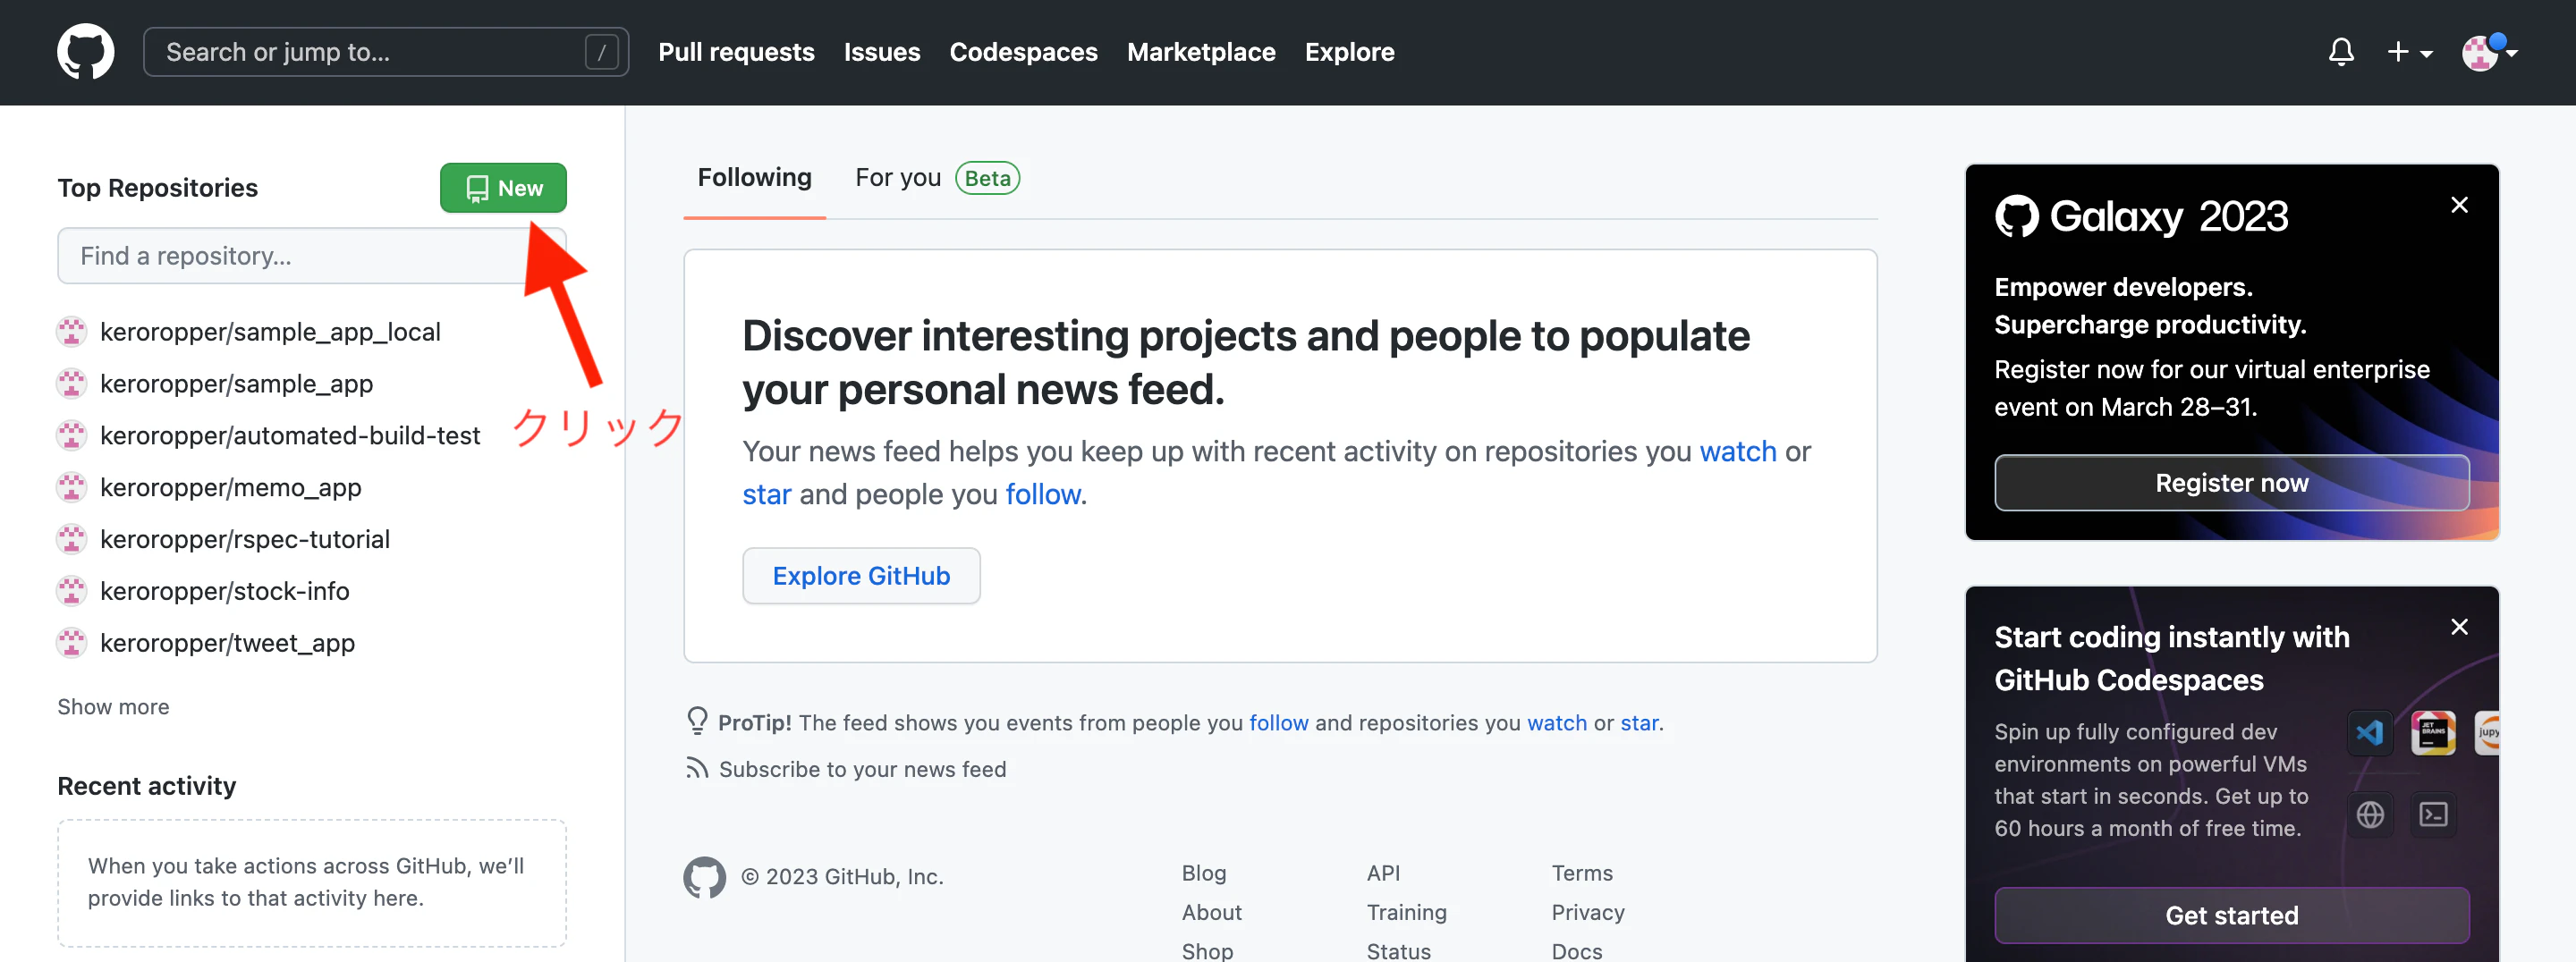Click avatar icon beside stock-info
The height and width of the screenshot is (962, 2576).
(x=71, y=592)
